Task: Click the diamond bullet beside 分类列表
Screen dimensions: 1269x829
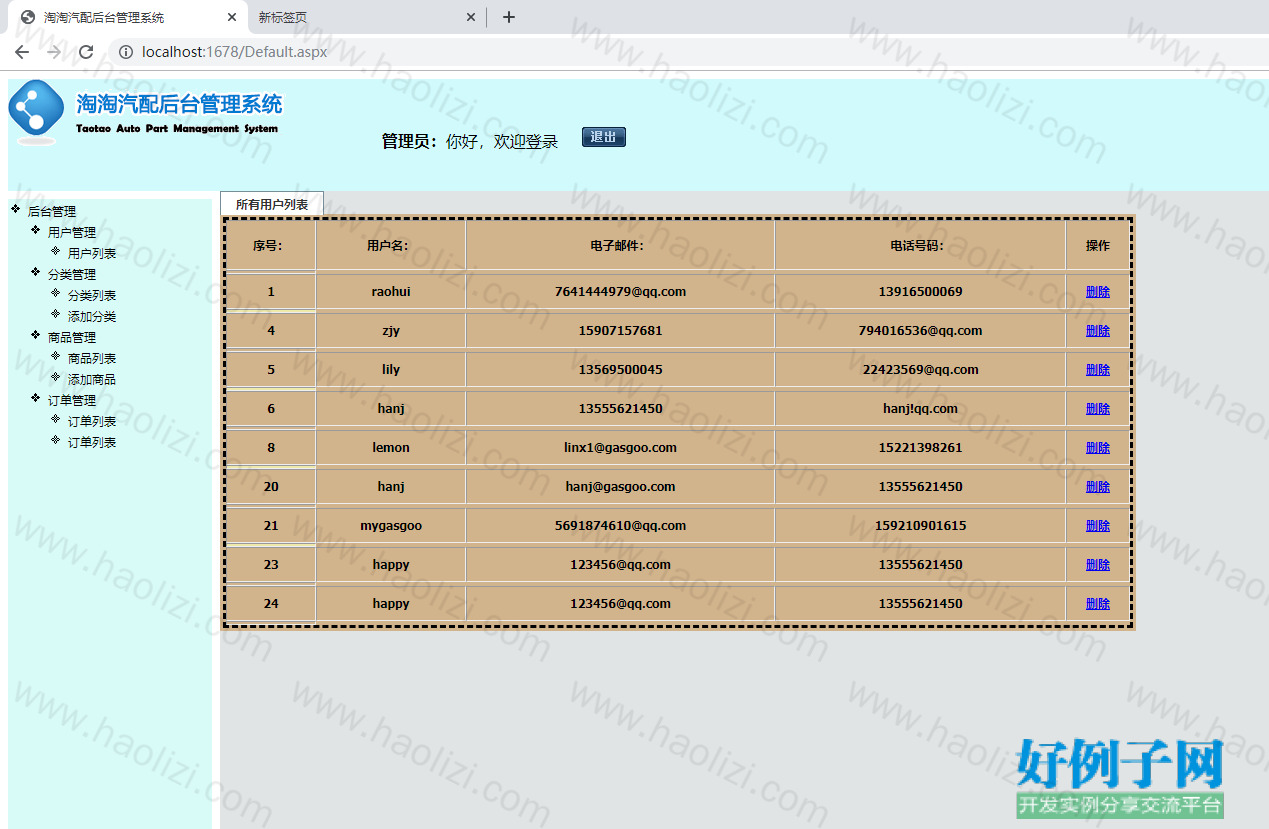Action: (x=55, y=293)
